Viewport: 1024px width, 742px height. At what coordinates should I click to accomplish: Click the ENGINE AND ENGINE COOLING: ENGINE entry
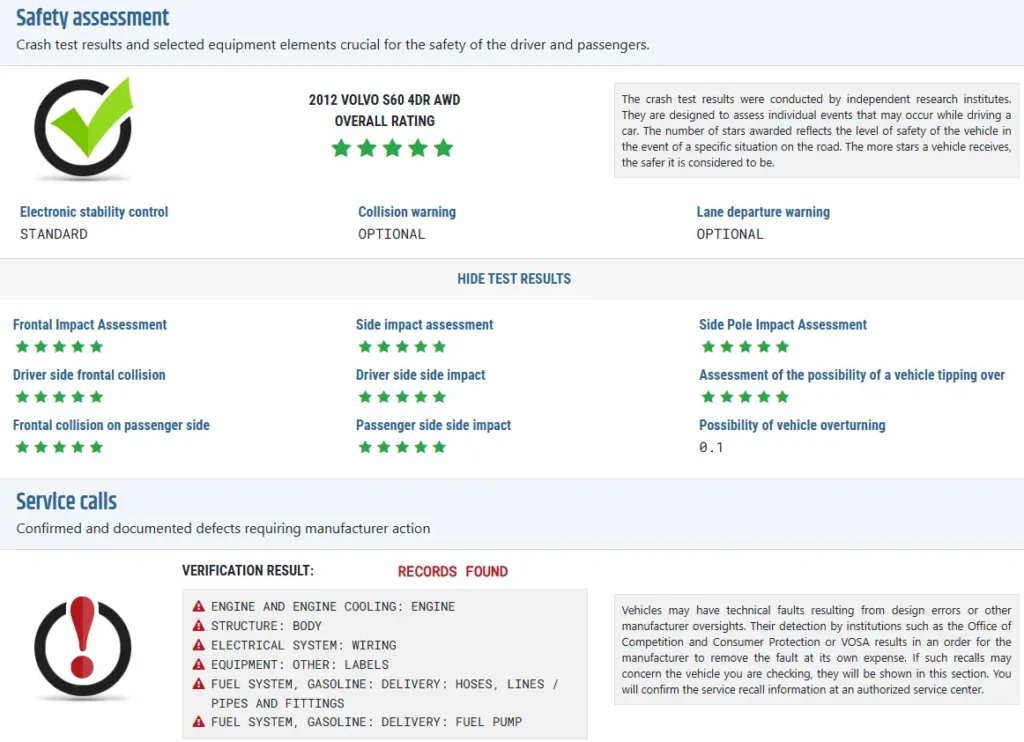[333, 606]
